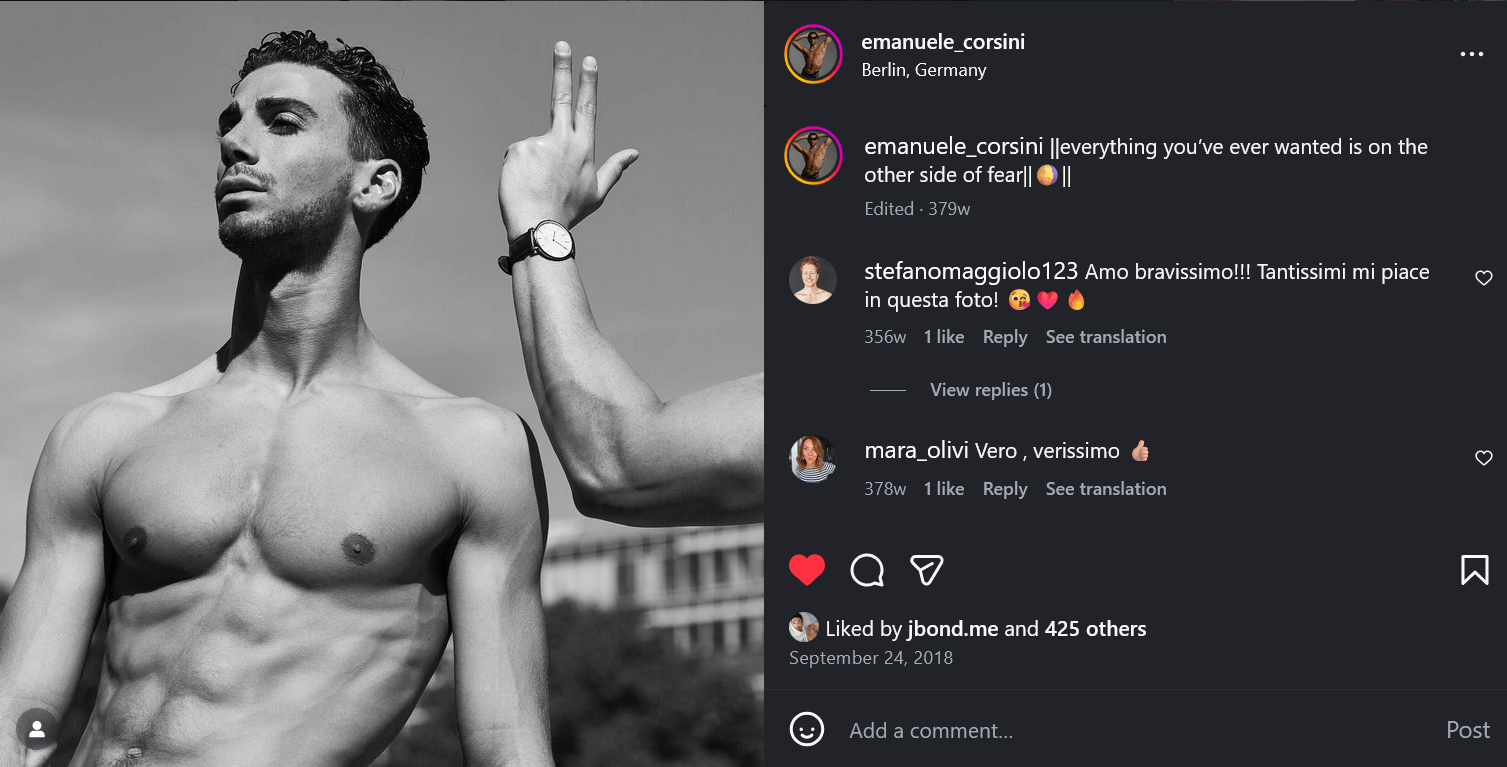See translation of mara_olivi's comment
Screen dimensions: 1507x767
pos(1105,489)
